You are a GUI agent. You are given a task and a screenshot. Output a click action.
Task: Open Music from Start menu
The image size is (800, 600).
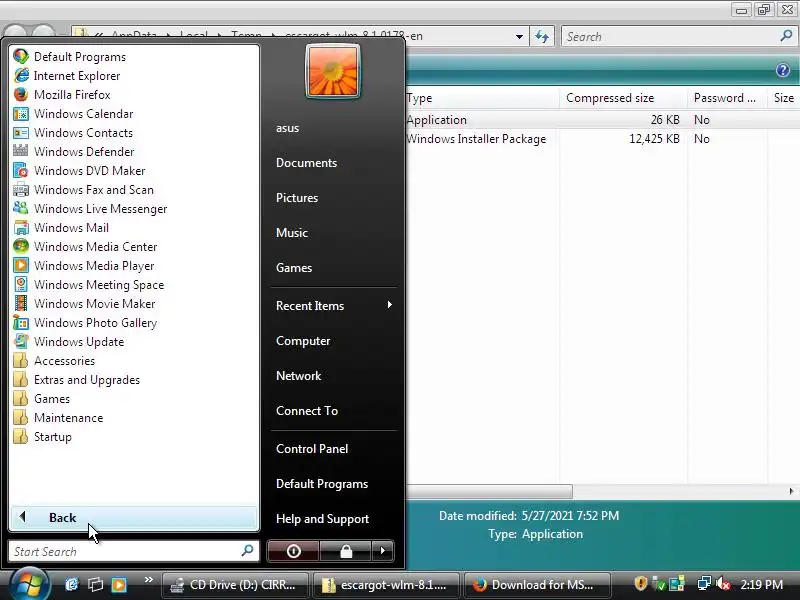(x=292, y=233)
